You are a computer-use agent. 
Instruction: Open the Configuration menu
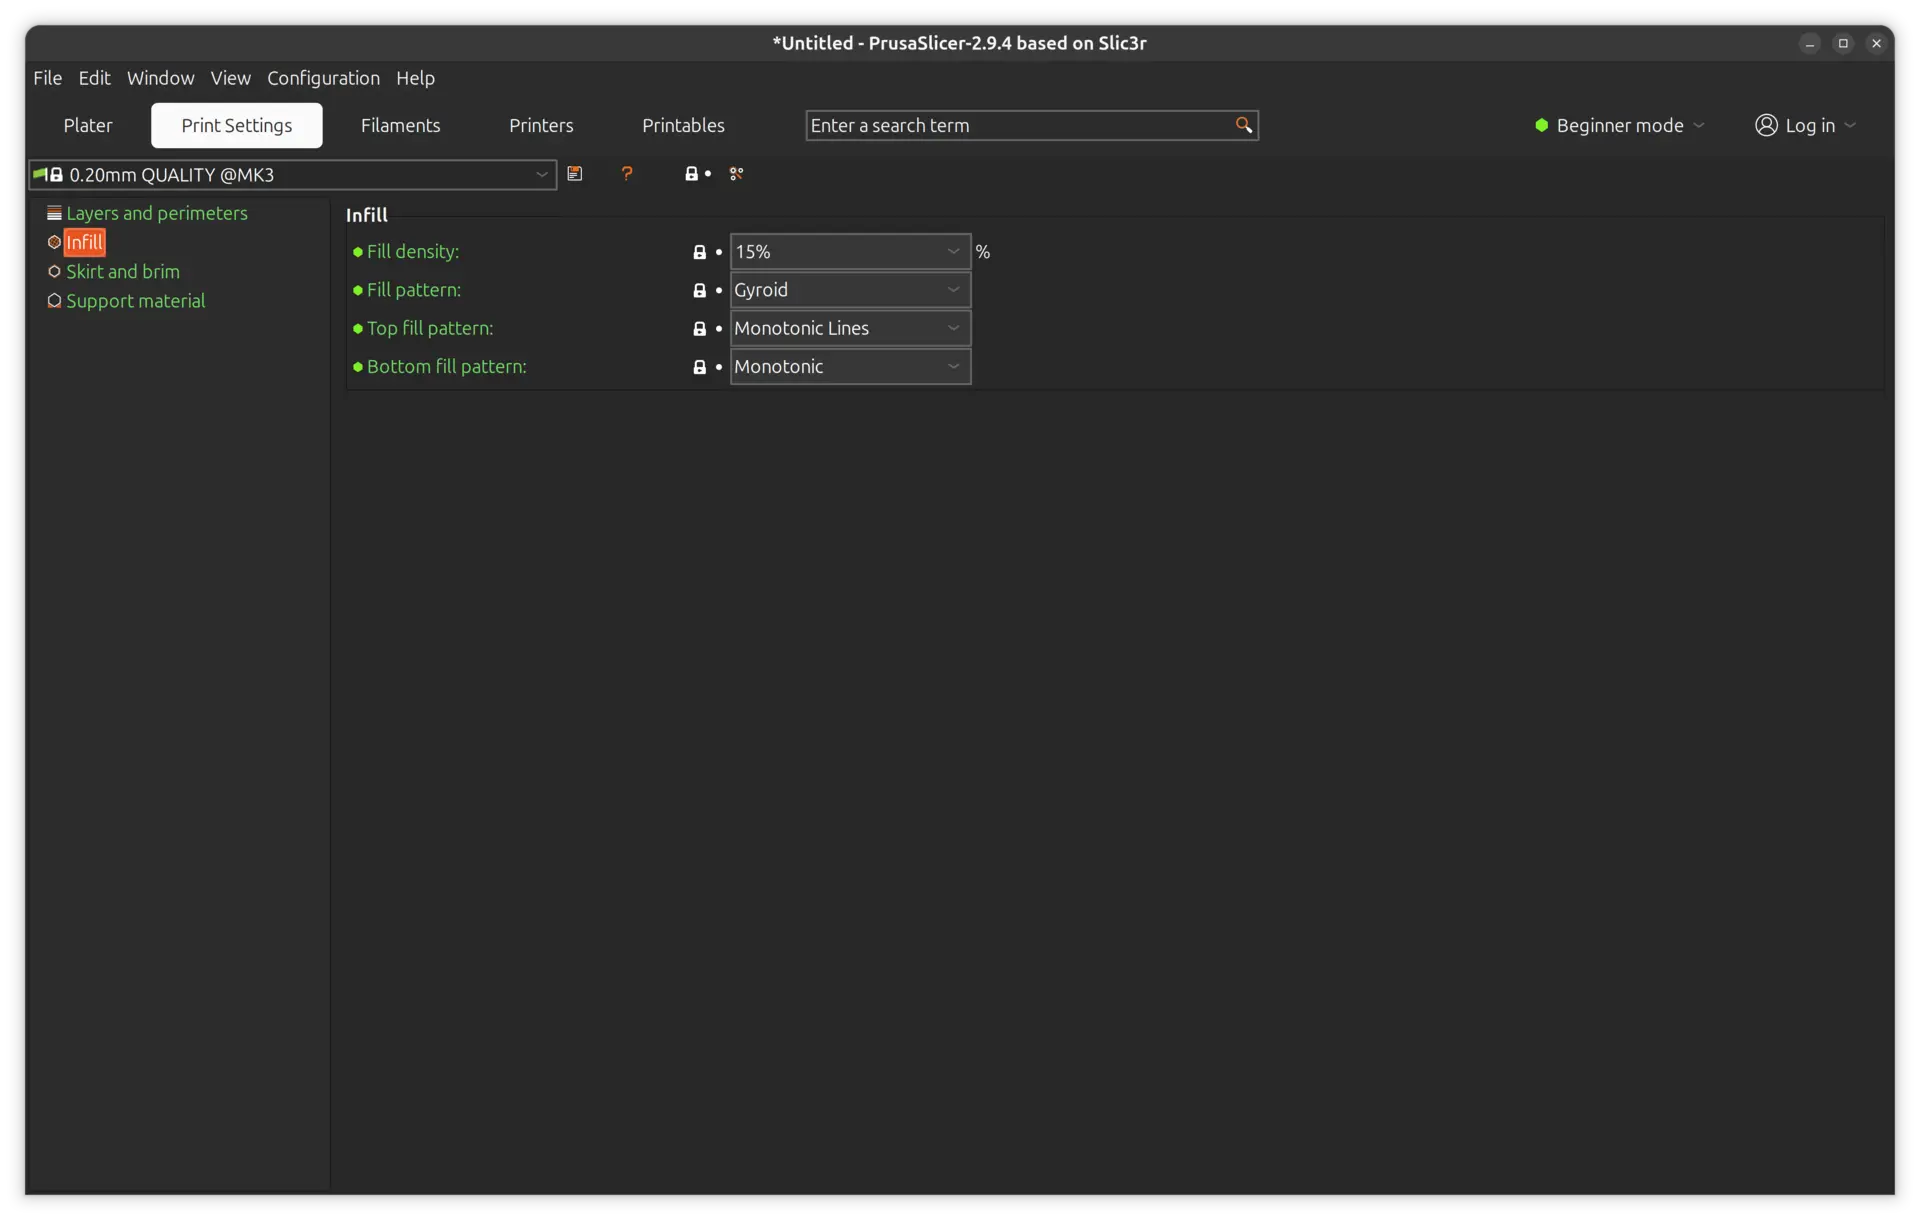(x=323, y=78)
